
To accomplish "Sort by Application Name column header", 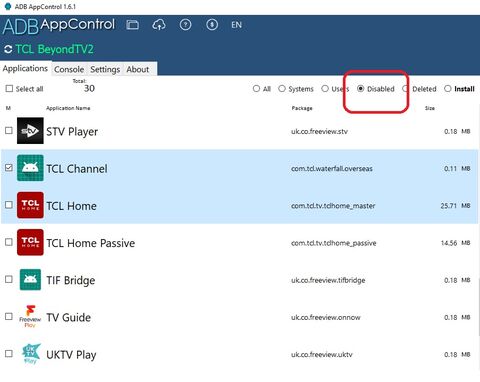I will [x=68, y=108].
